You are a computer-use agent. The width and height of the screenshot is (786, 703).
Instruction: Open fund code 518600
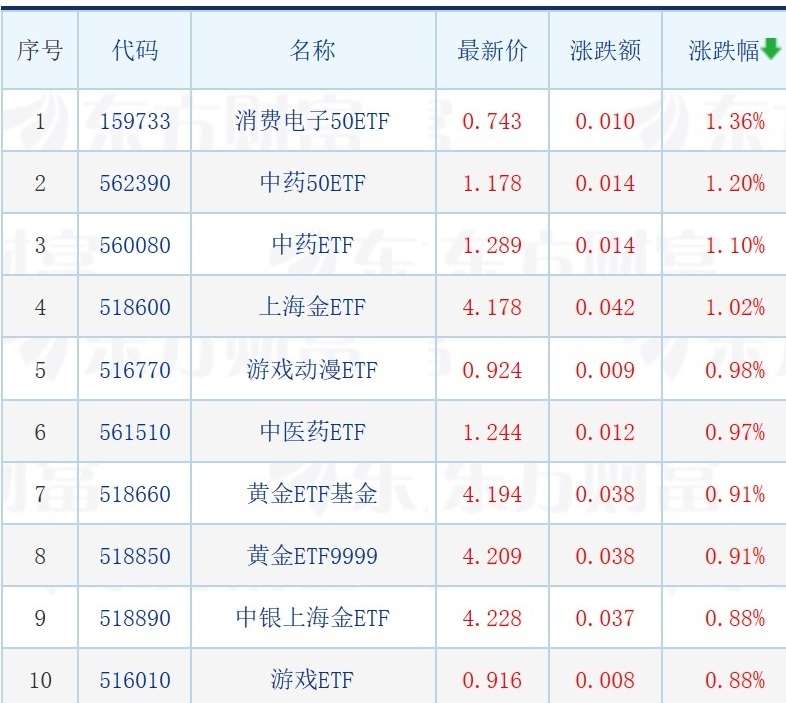135,307
